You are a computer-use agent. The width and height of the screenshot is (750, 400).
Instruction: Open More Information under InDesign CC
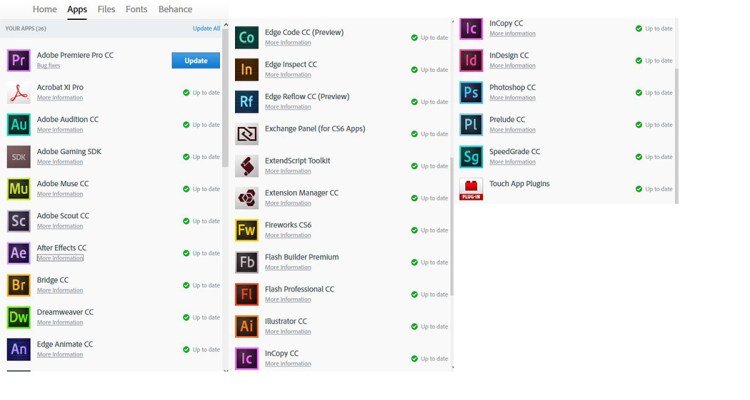click(x=512, y=66)
